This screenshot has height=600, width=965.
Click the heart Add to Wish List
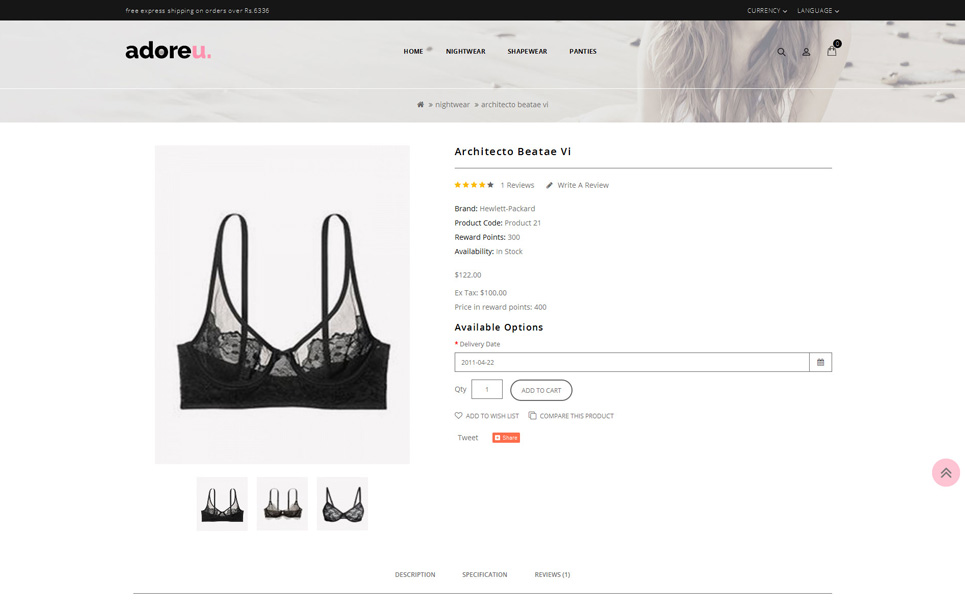[x=487, y=416]
